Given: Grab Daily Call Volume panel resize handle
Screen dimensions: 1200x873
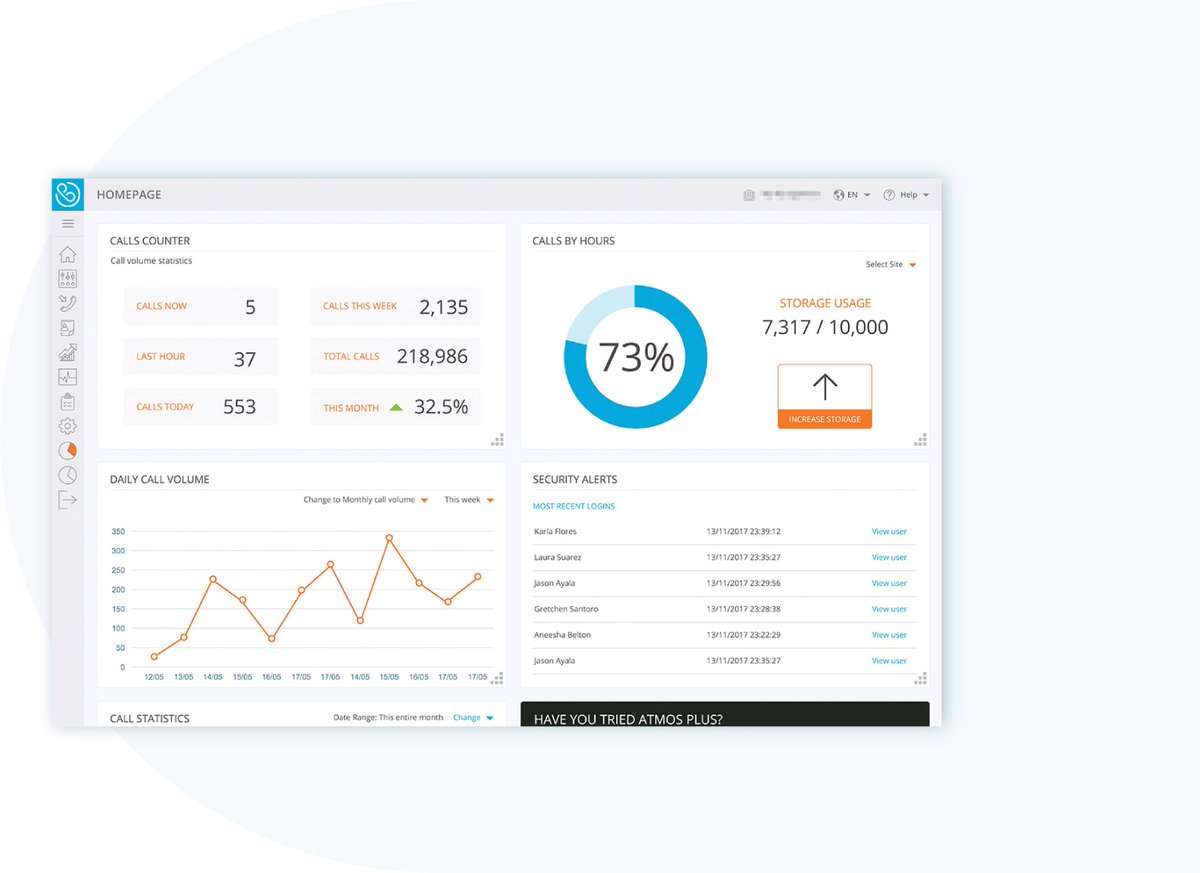Looking at the screenshot, I should tap(497, 678).
